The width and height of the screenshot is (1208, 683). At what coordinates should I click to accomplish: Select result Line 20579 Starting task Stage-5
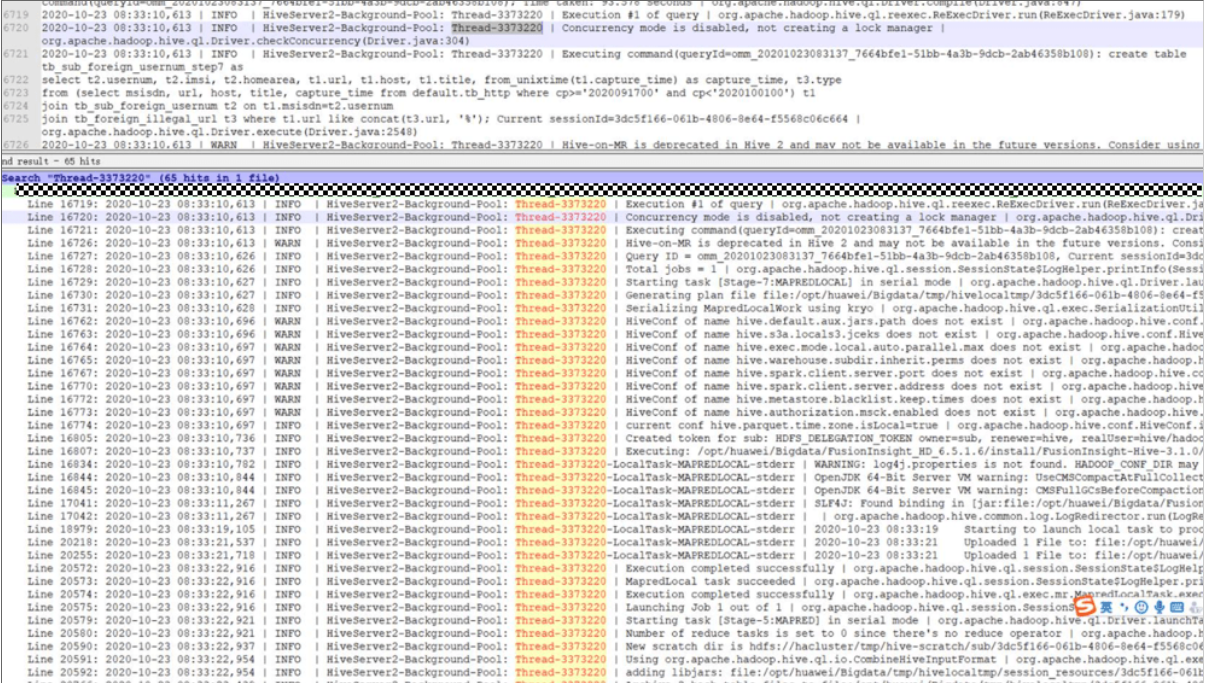[604, 620]
